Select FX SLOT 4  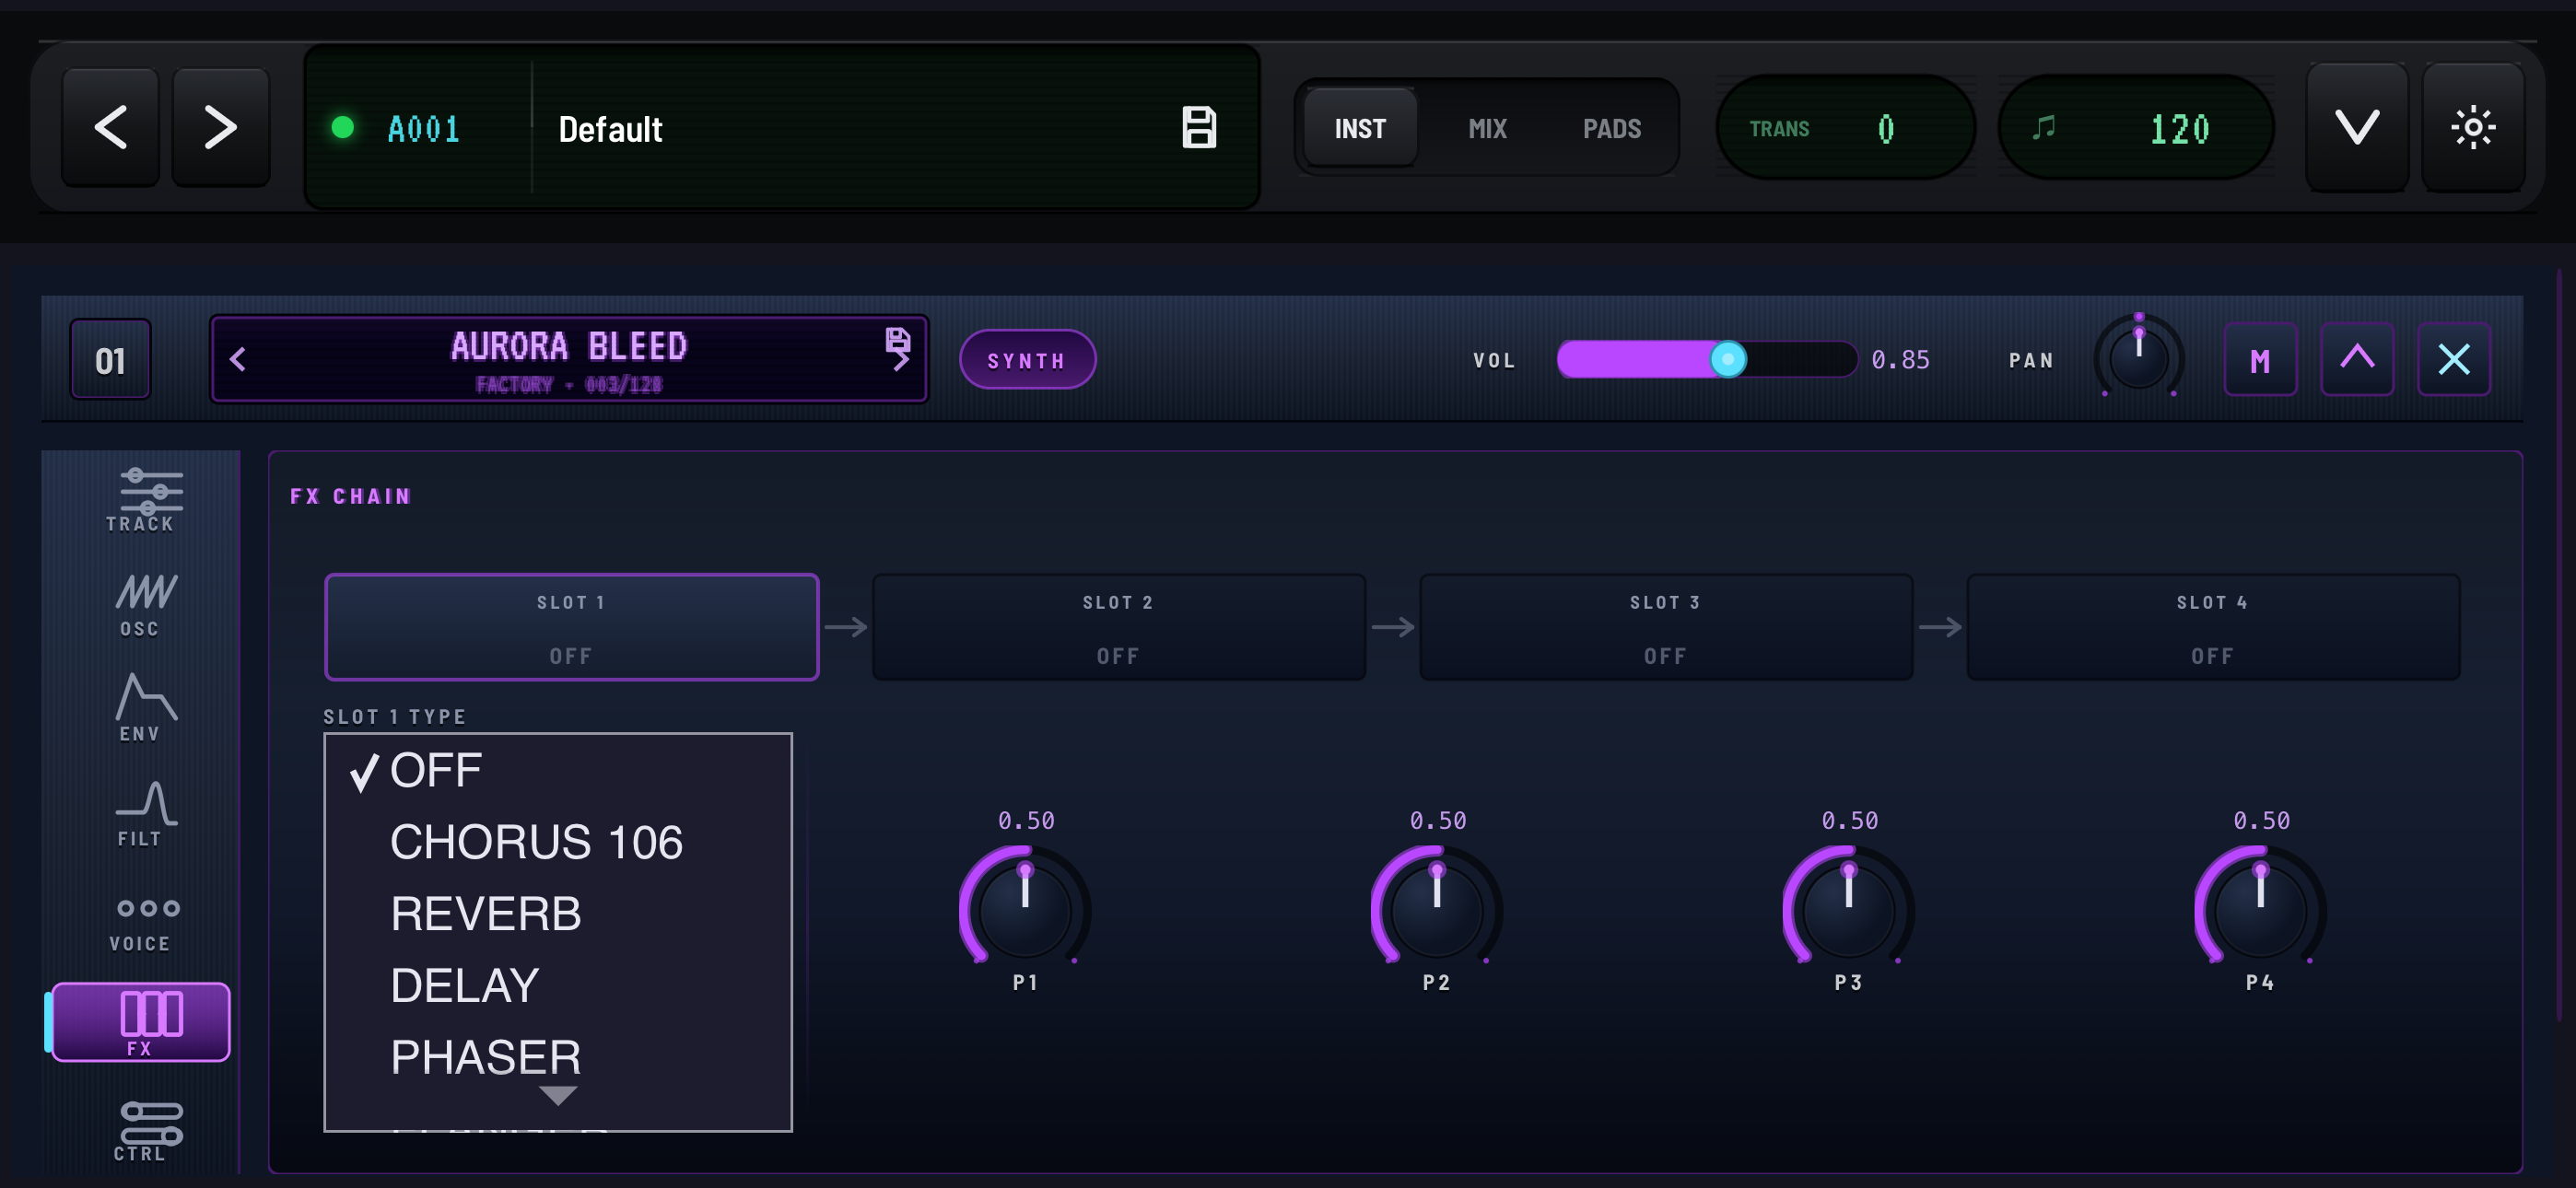pyautogui.click(x=2212, y=627)
